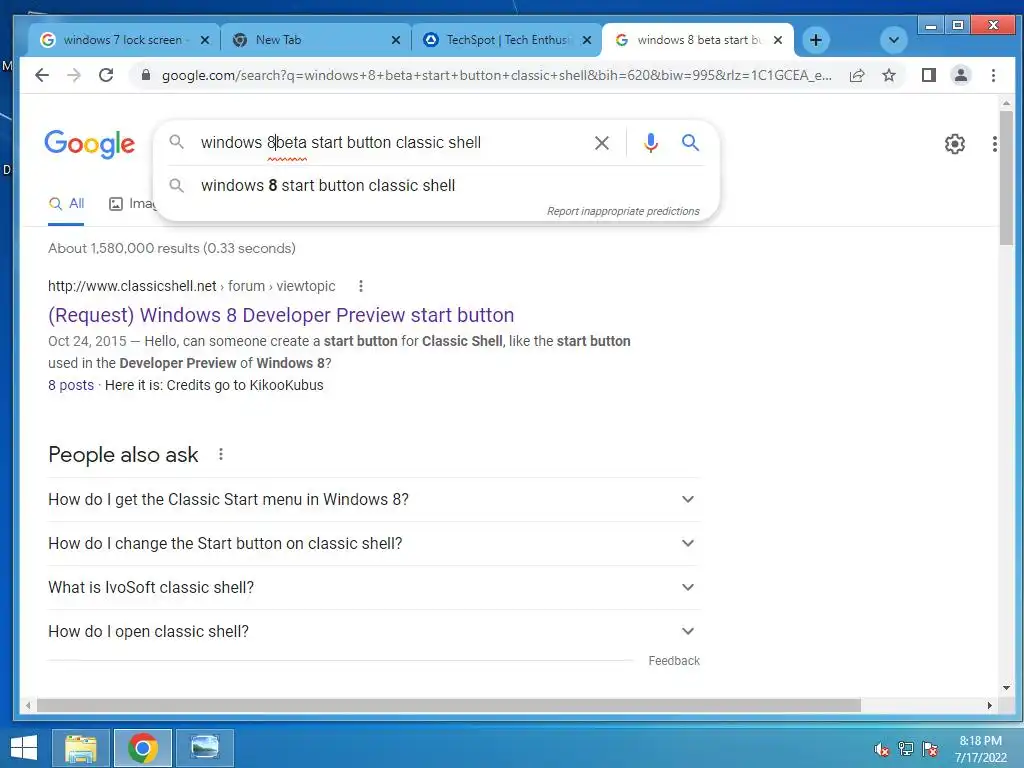Click inside the Google search field
Screen dimensions: 1024x768
[392, 142]
